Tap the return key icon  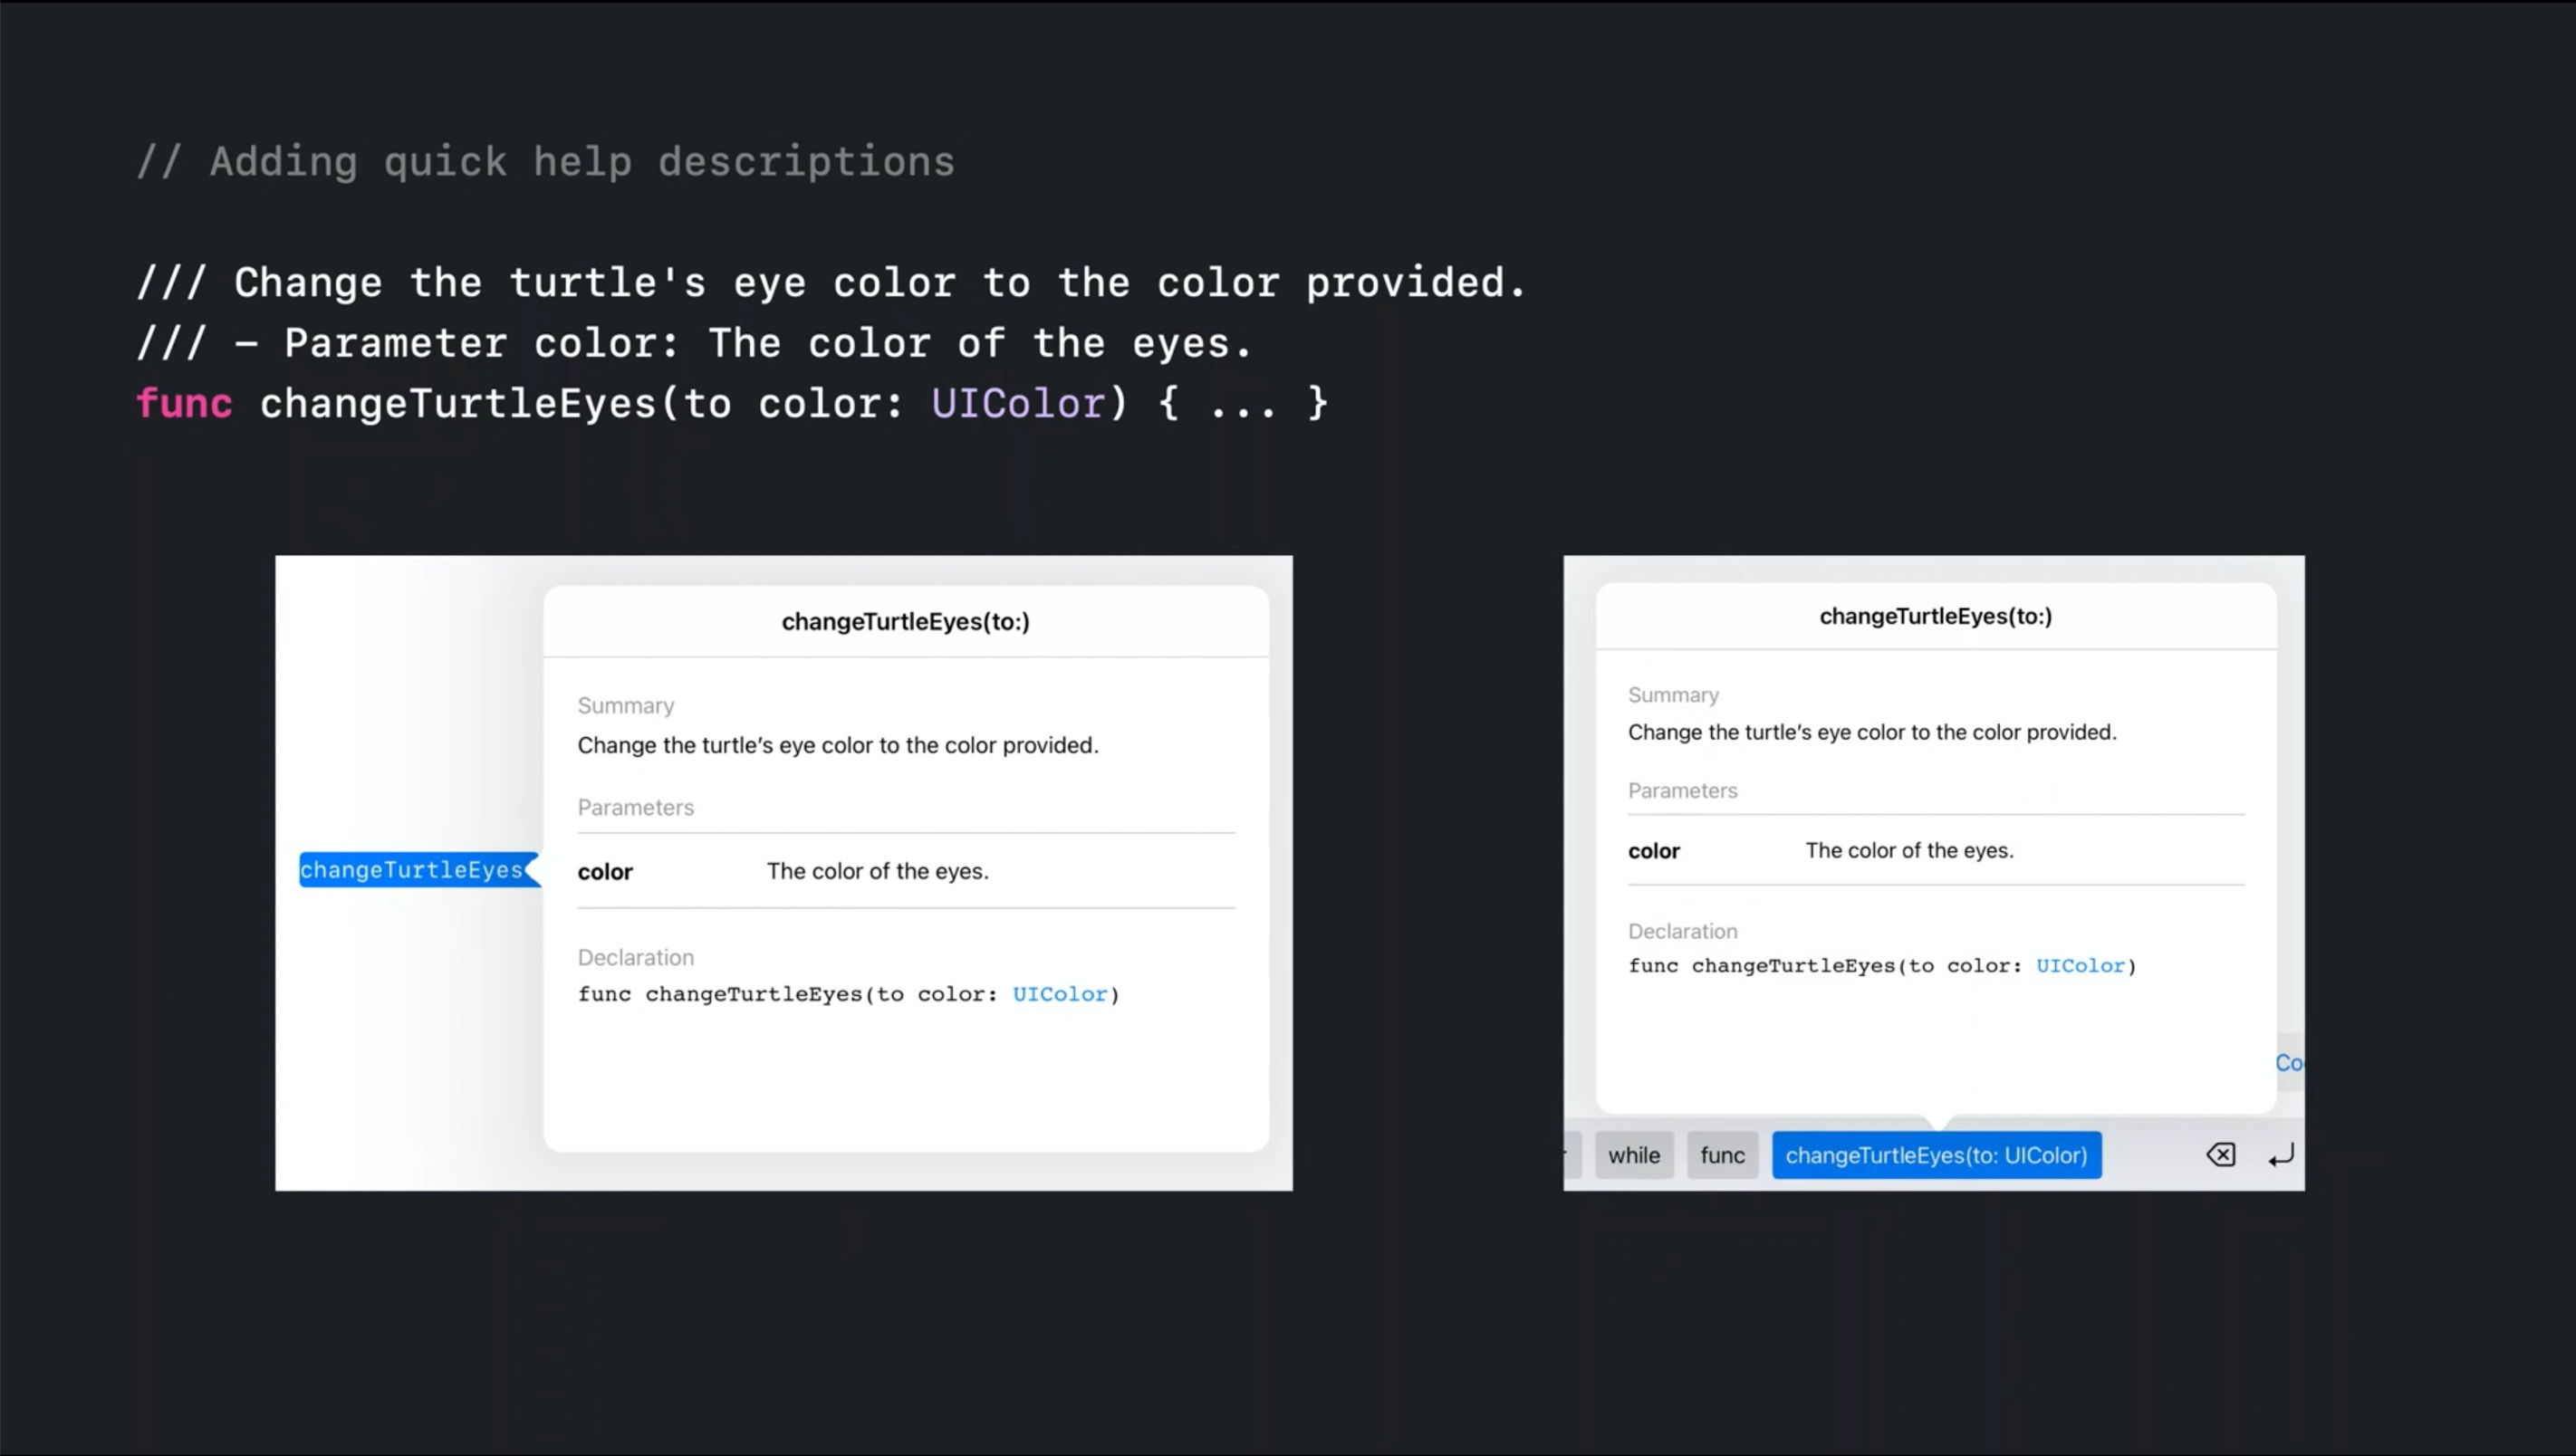pos(2281,1156)
